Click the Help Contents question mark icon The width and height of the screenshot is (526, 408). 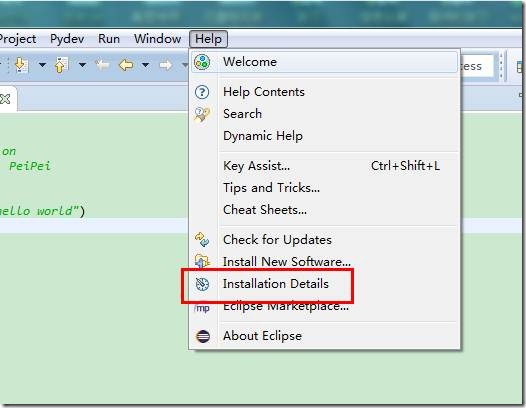(x=202, y=92)
